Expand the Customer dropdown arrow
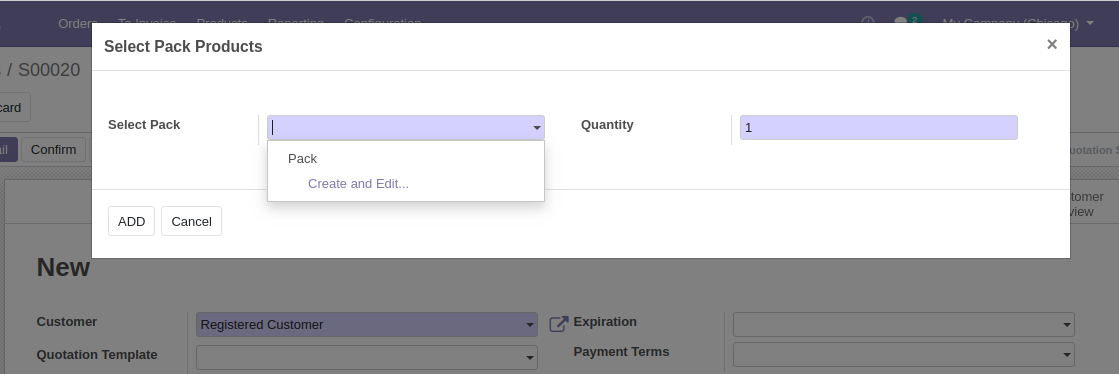The width and height of the screenshot is (1119, 374). tap(530, 325)
